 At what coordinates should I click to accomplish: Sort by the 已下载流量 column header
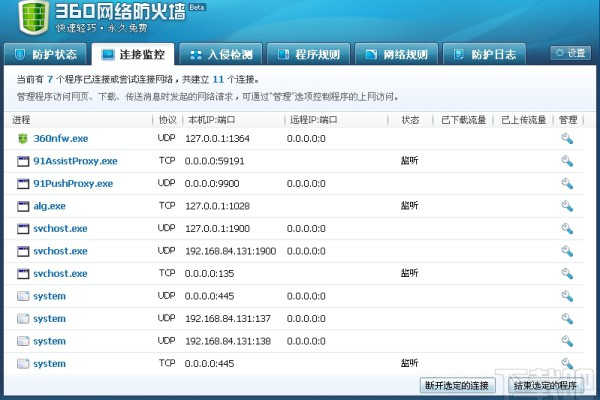(463, 120)
